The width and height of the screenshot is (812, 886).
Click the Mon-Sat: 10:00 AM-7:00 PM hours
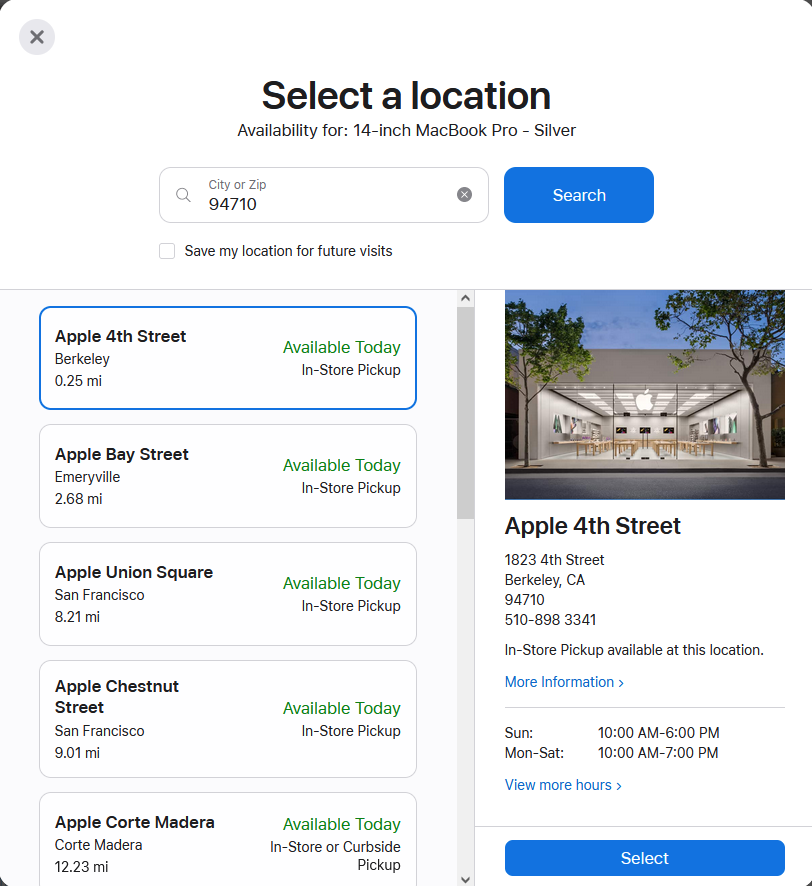coord(611,753)
